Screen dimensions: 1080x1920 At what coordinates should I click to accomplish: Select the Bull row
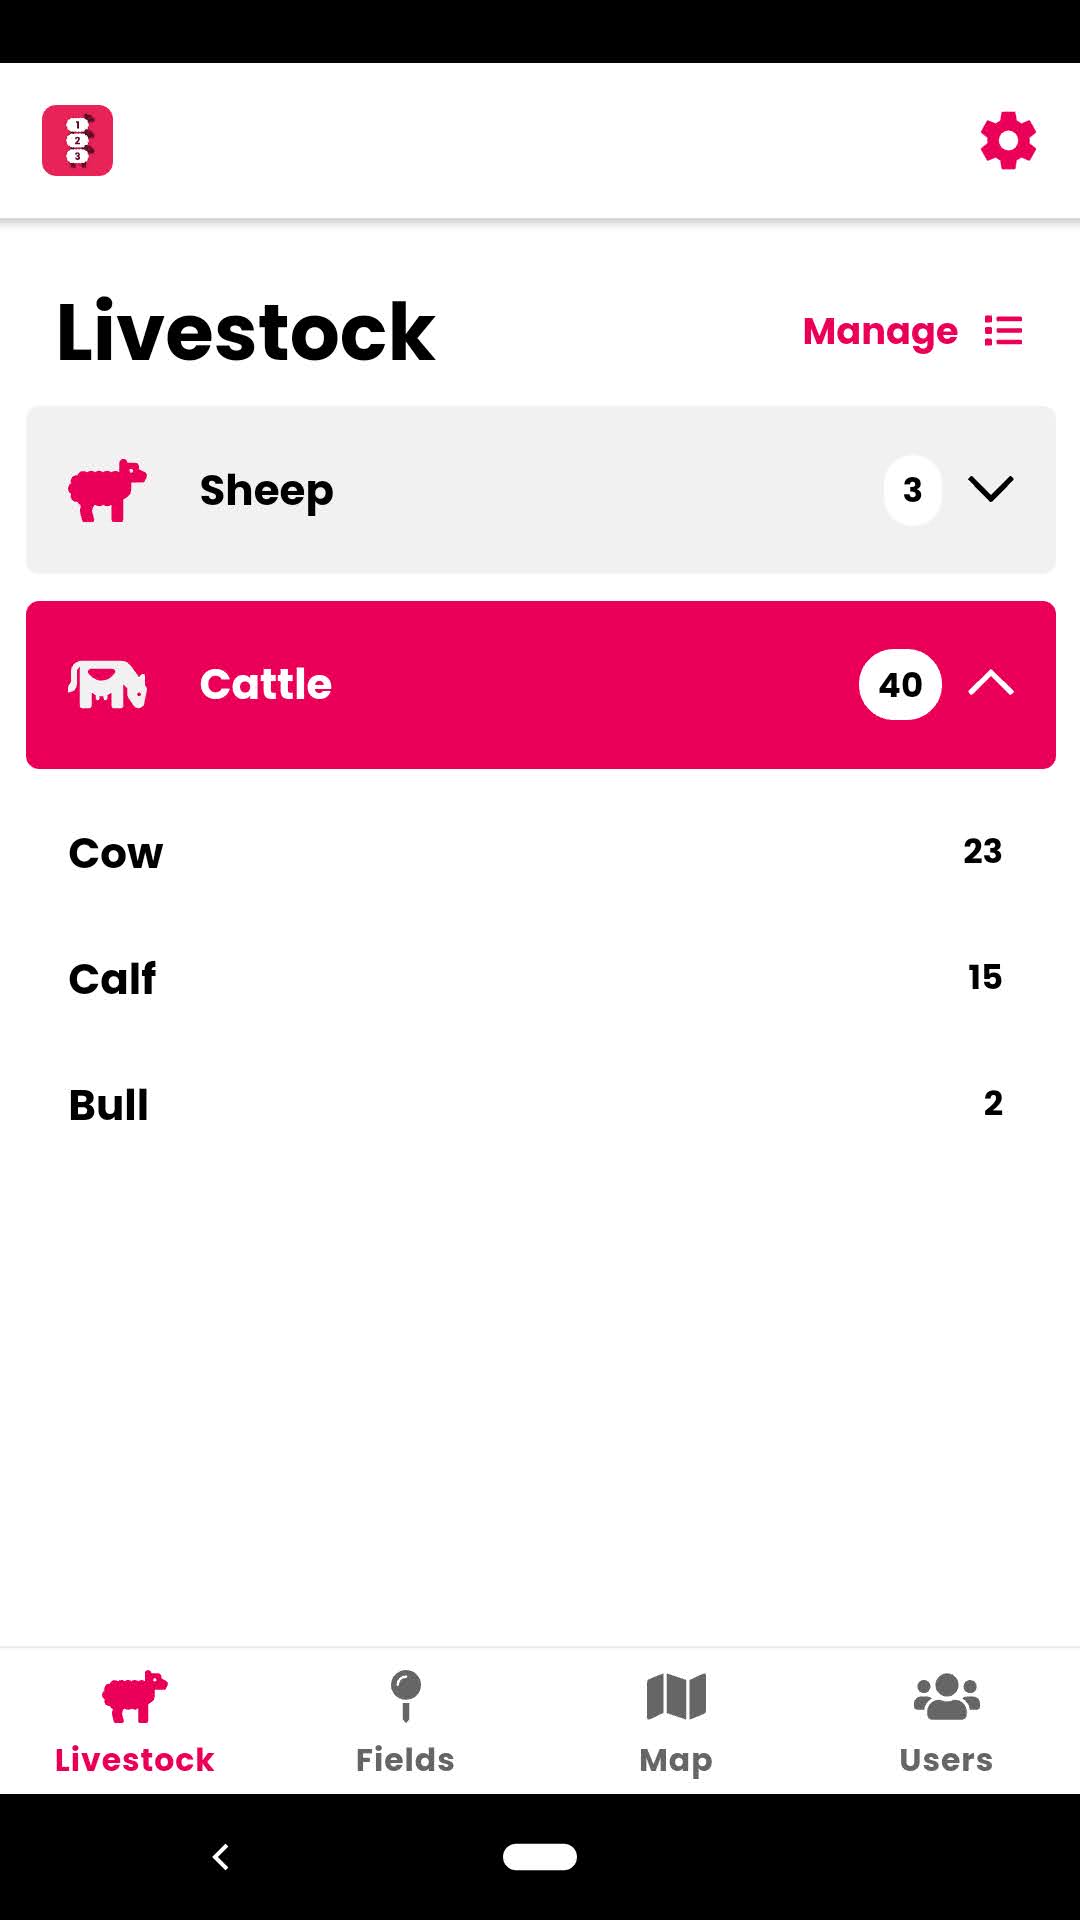[x=540, y=1104]
